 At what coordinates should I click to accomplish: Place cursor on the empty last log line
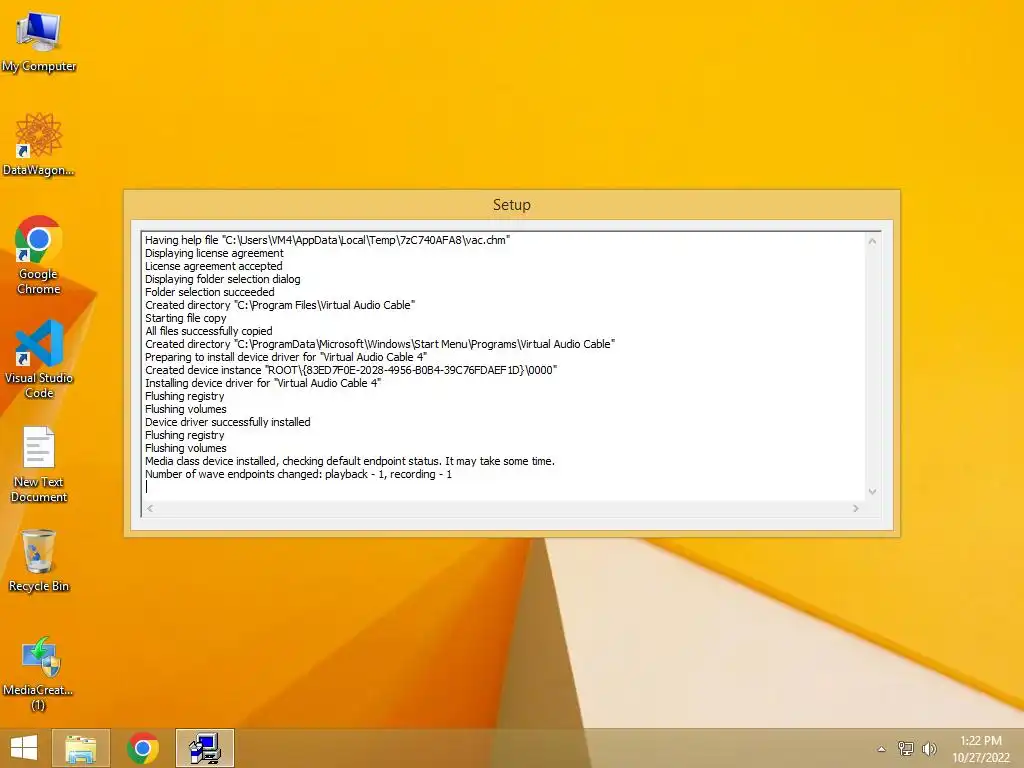point(503,487)
